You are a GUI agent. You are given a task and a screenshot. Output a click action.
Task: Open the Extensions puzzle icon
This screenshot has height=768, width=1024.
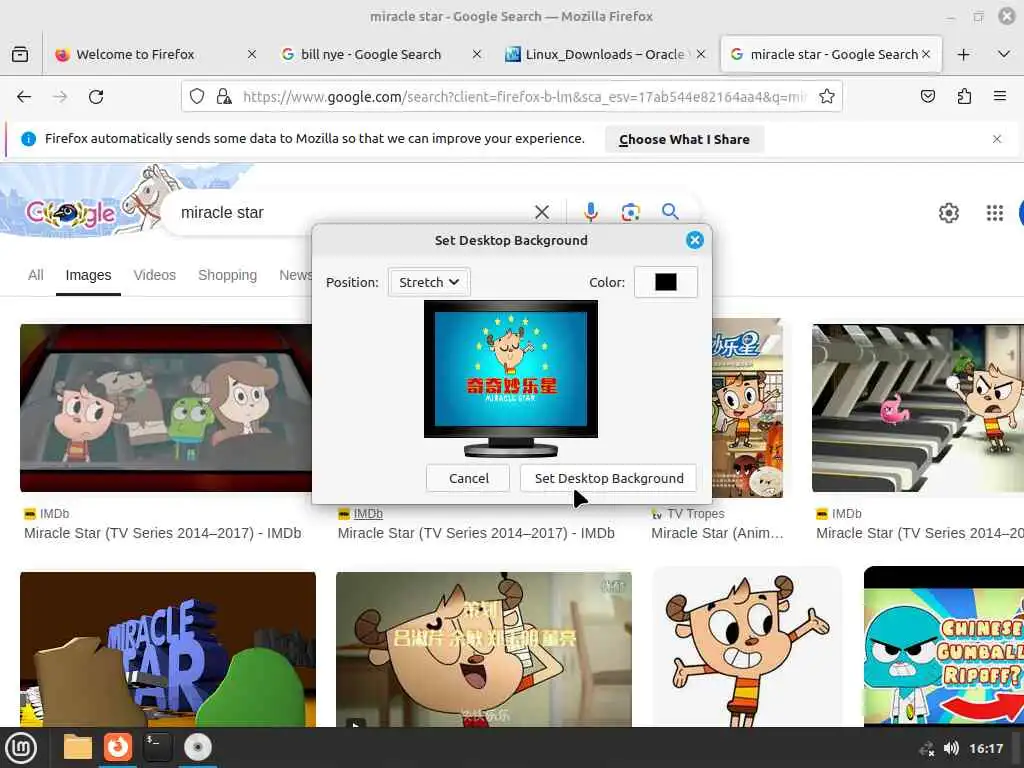[x=964, y=97]
